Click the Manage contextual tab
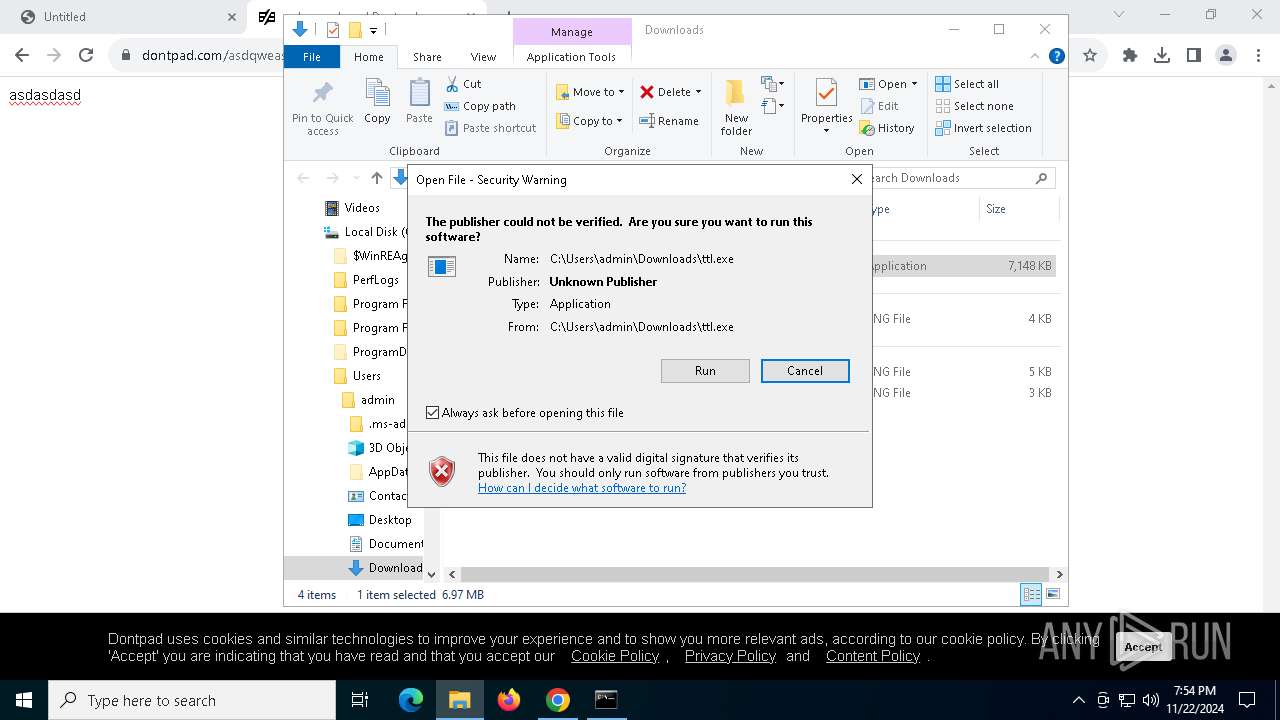This screenshot has height=720, width=1280. pyautogui.click(x=572, y=32)
